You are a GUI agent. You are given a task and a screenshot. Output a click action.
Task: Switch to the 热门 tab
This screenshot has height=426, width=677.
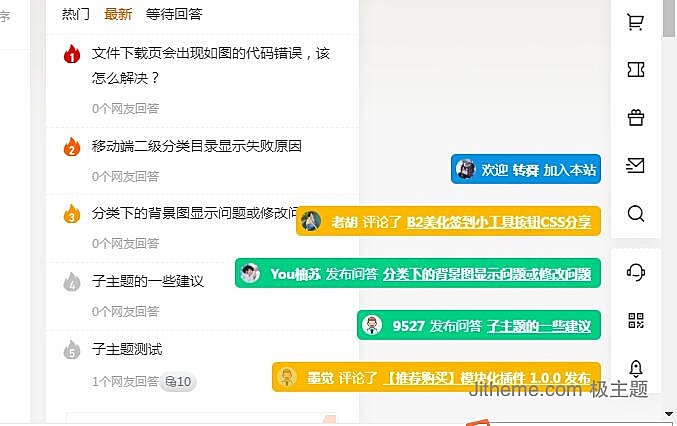pyautogui.click(x=76, y=14)
